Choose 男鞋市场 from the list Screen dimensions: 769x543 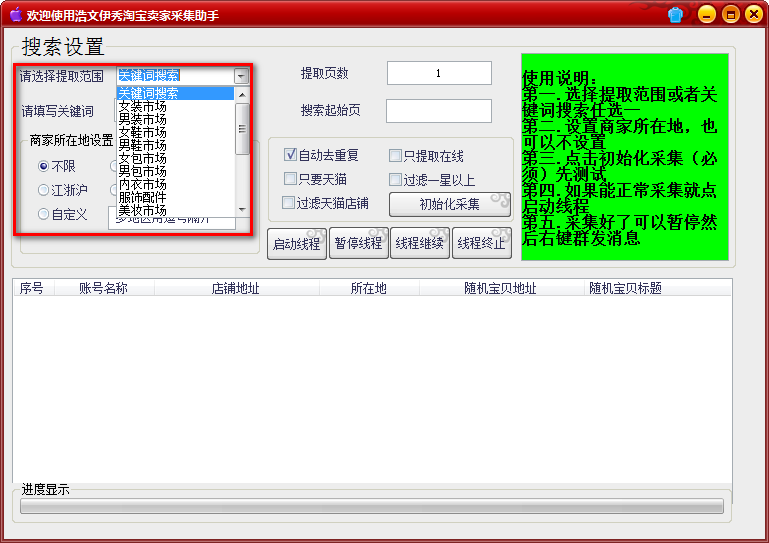[x=176, y=145]
